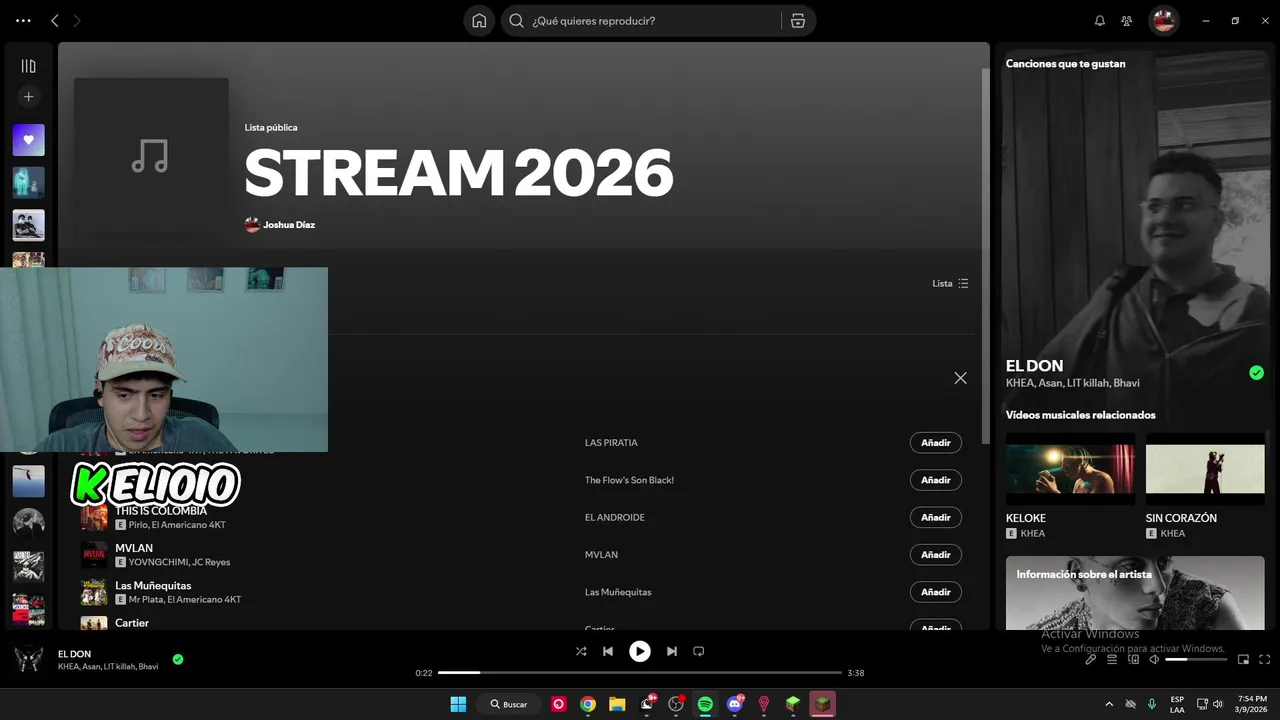
Task: Open EL DON title in right panel
Action: click(x=1034, y=366)
